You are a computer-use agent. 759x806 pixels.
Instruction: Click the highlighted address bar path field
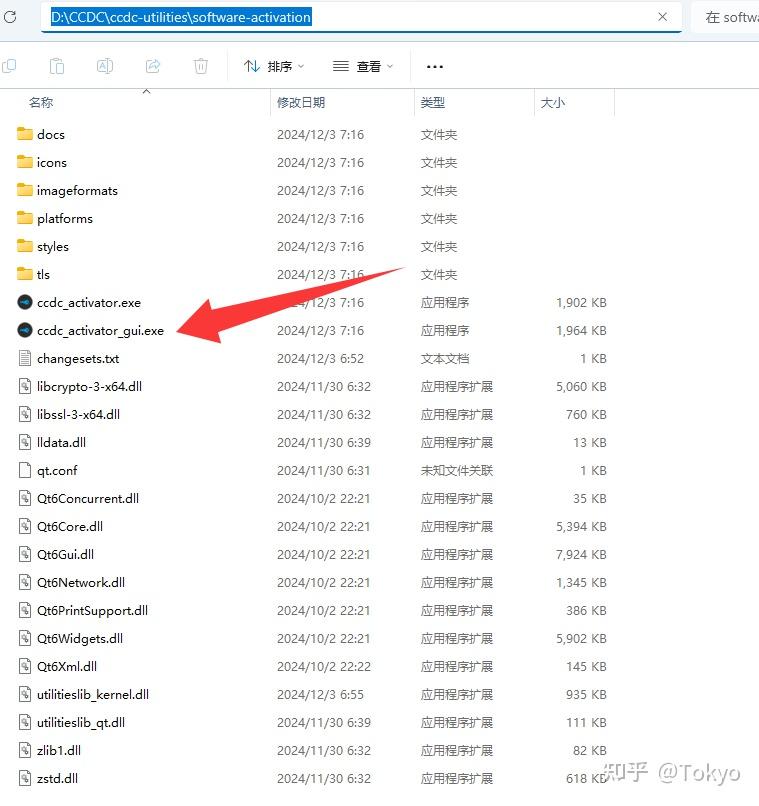pos(361,17)
